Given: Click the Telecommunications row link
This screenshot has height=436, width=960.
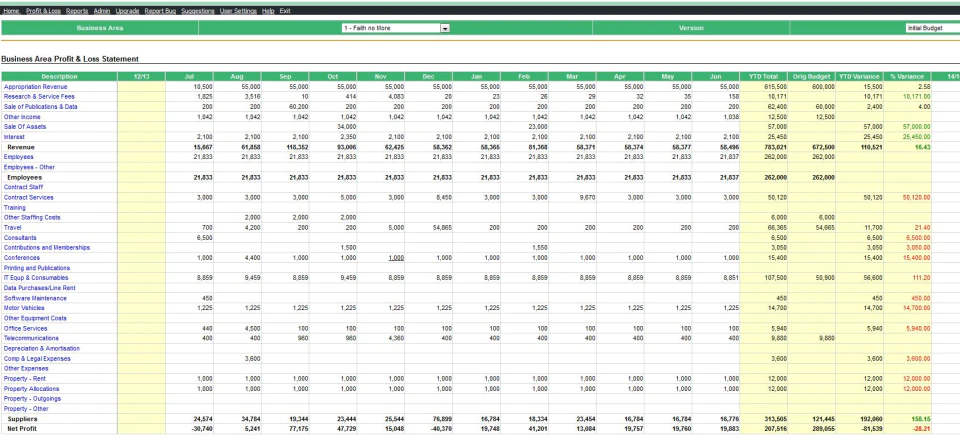Looking at the screenshot, I should 31,338.
